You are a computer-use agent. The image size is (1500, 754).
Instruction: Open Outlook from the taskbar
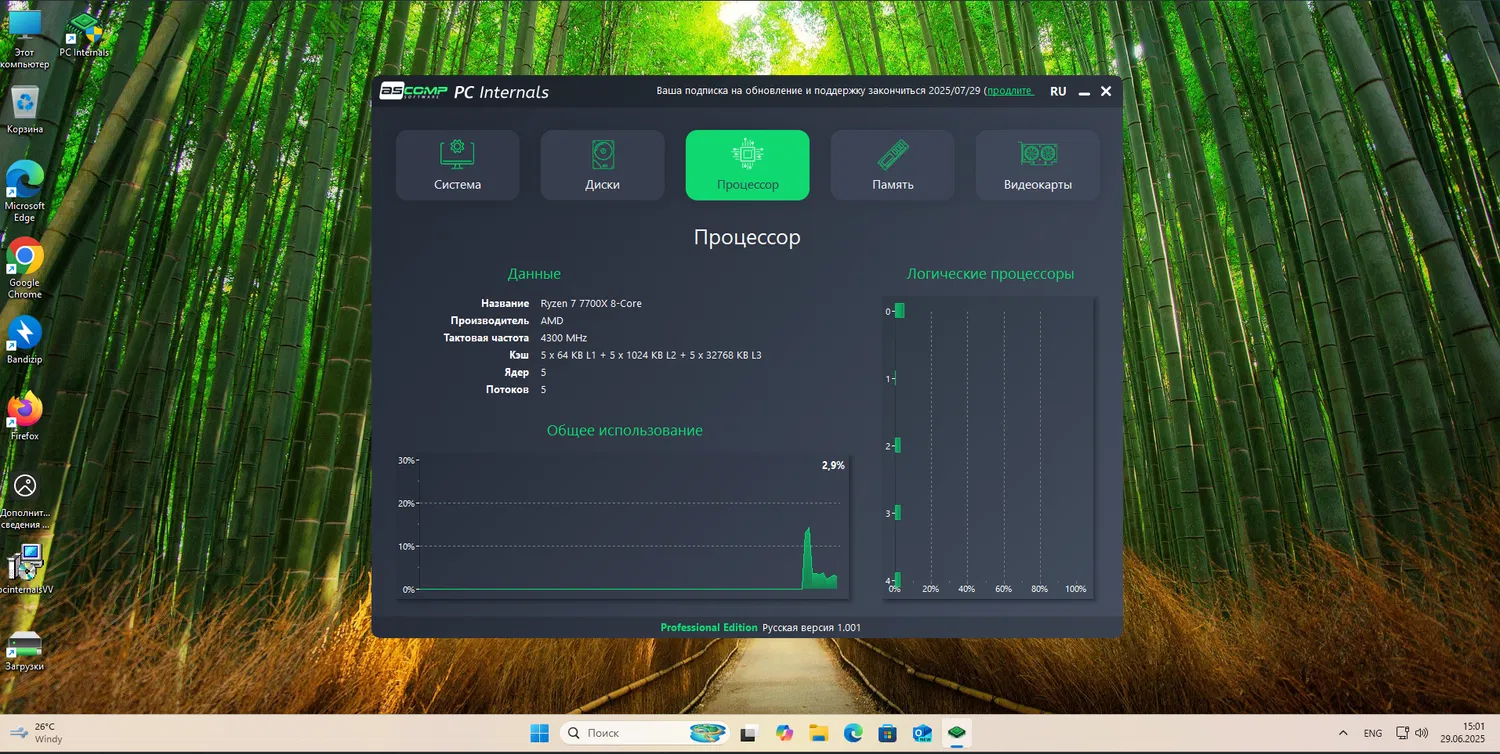point(922,734)
